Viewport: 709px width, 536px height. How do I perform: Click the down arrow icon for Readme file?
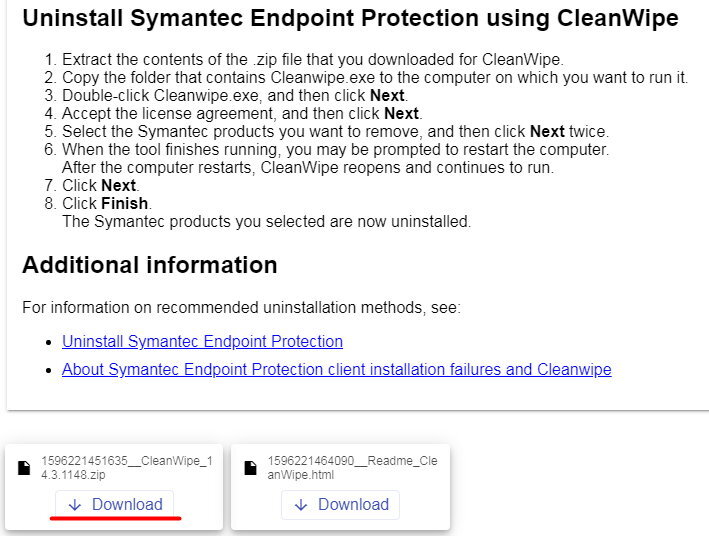(301, 505)
